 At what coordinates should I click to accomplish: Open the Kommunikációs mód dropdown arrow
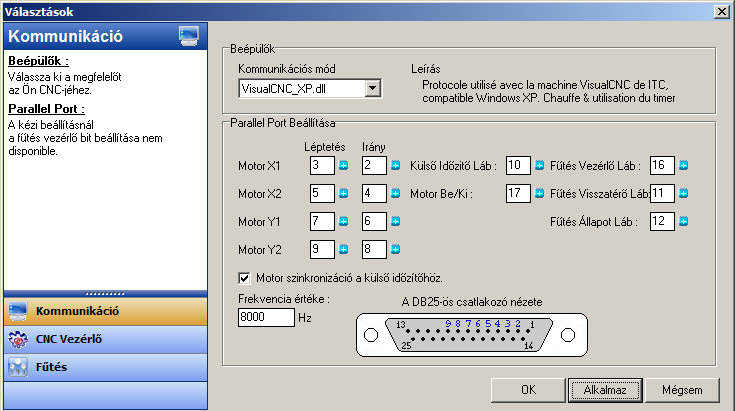pos(373,88)
